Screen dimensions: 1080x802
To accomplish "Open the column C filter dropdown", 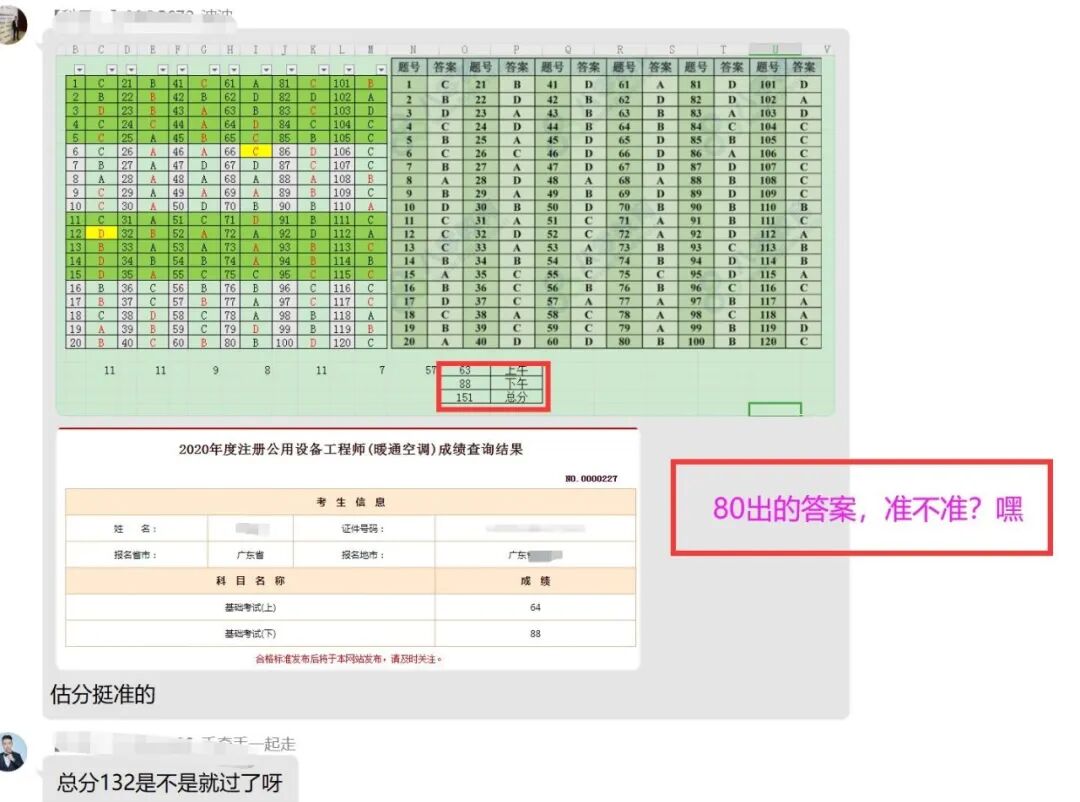I will pos(112,70).
